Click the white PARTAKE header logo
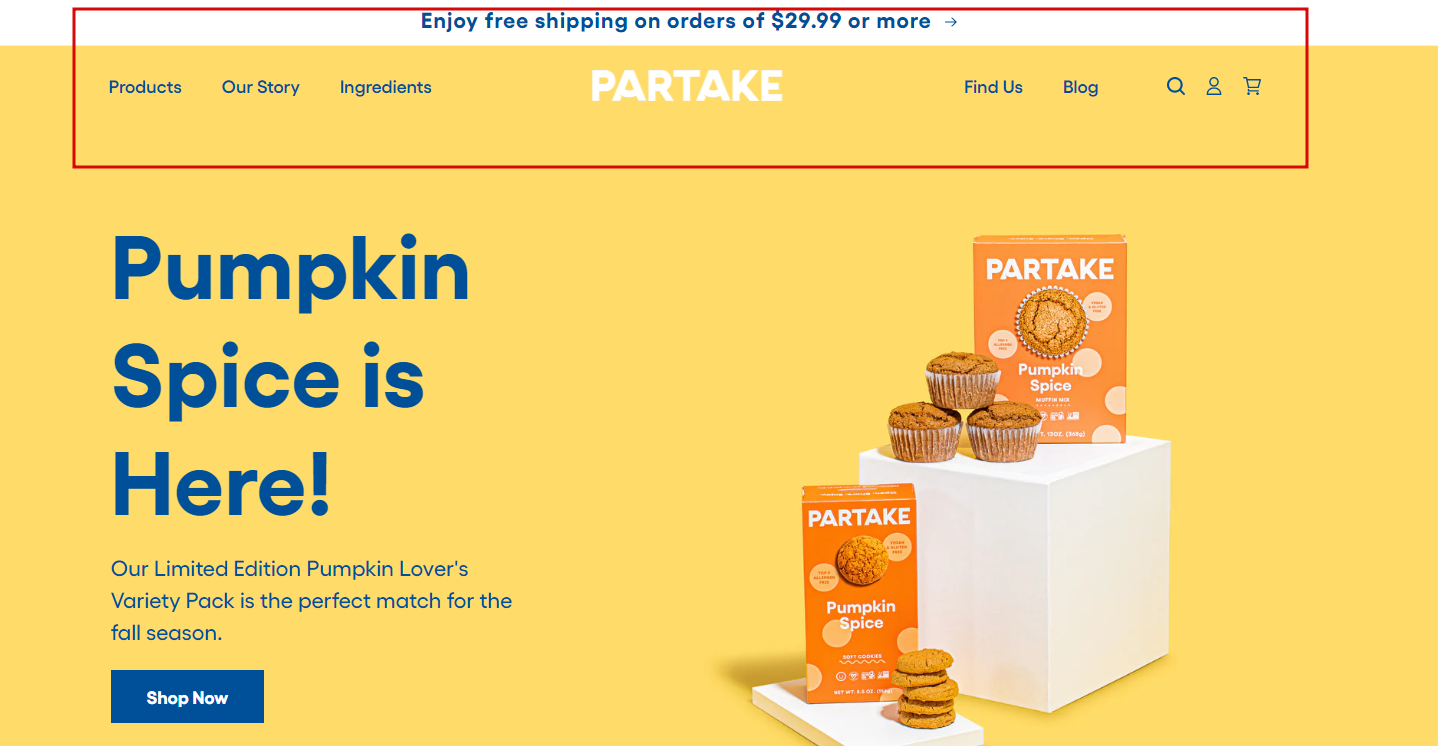 point(687,86)
